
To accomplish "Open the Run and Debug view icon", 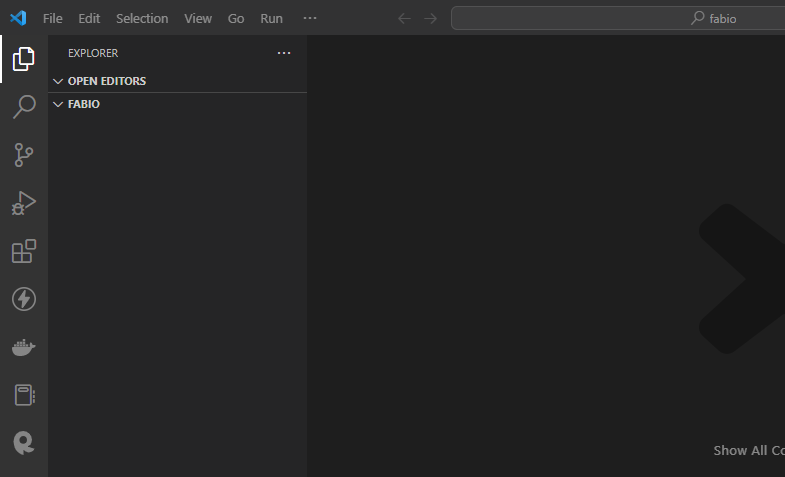I will pos(24,203).
